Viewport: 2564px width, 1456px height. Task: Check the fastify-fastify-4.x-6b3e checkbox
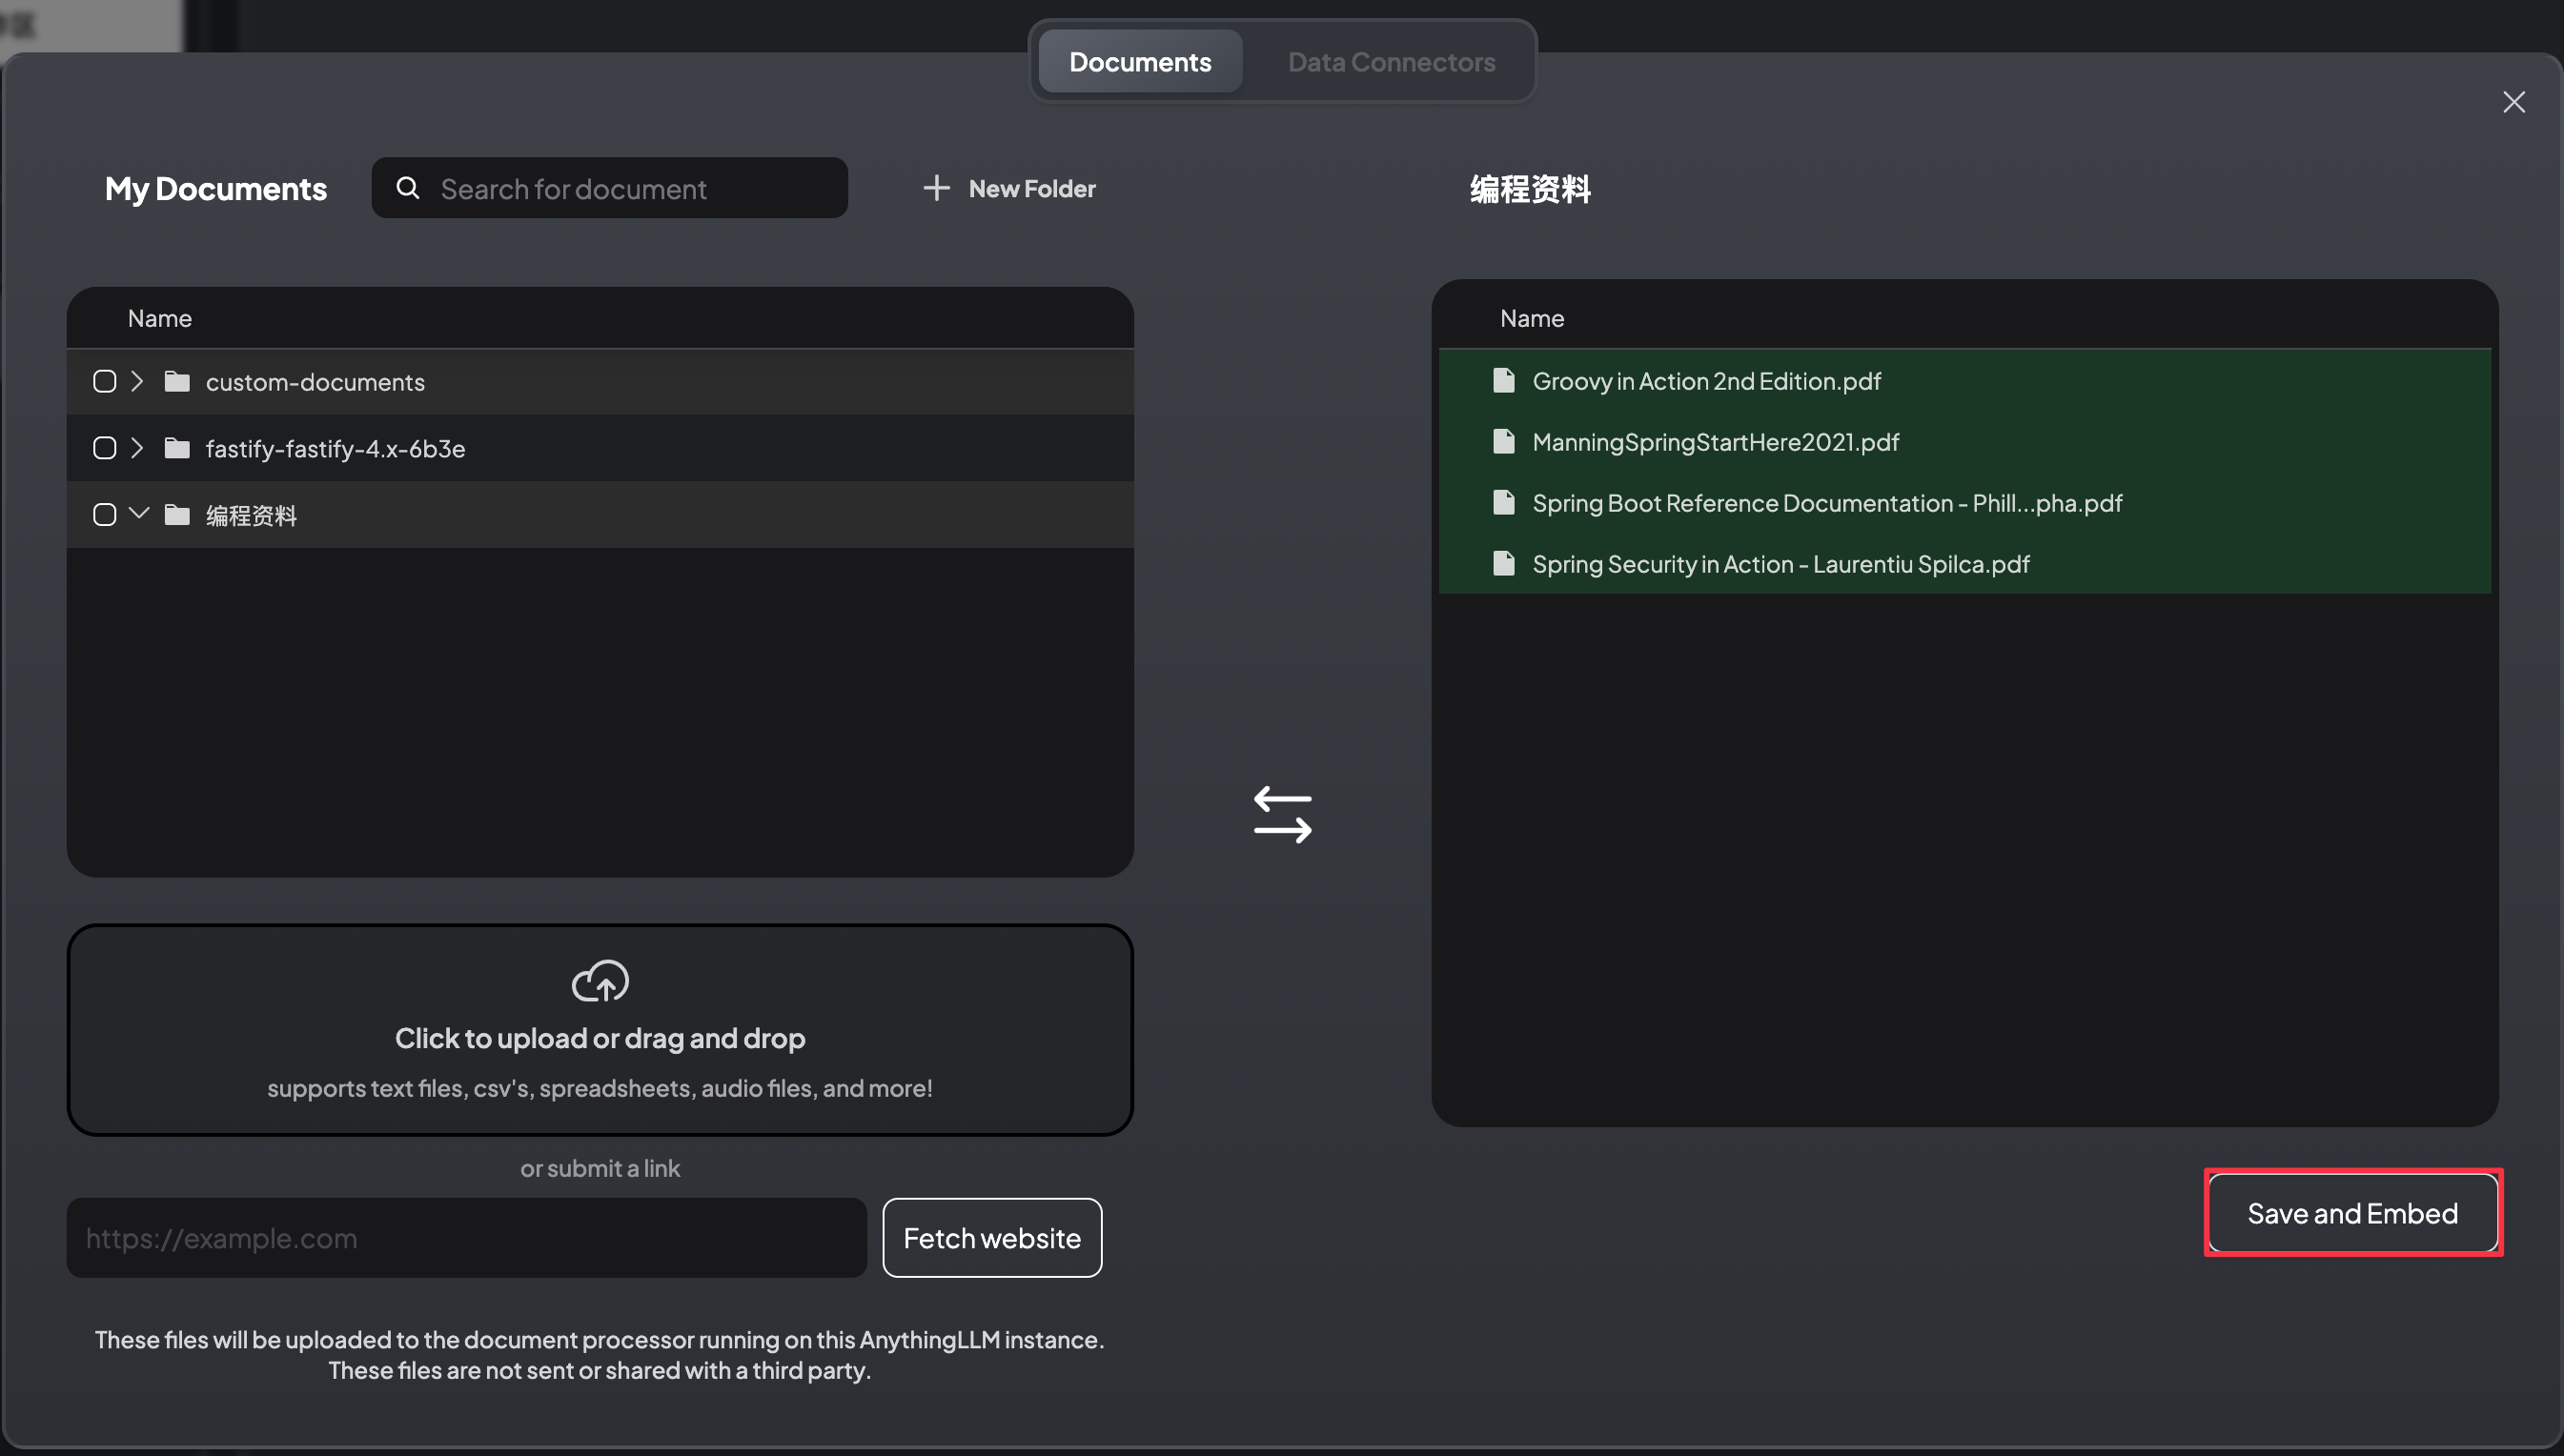click(x=104, y=448)
